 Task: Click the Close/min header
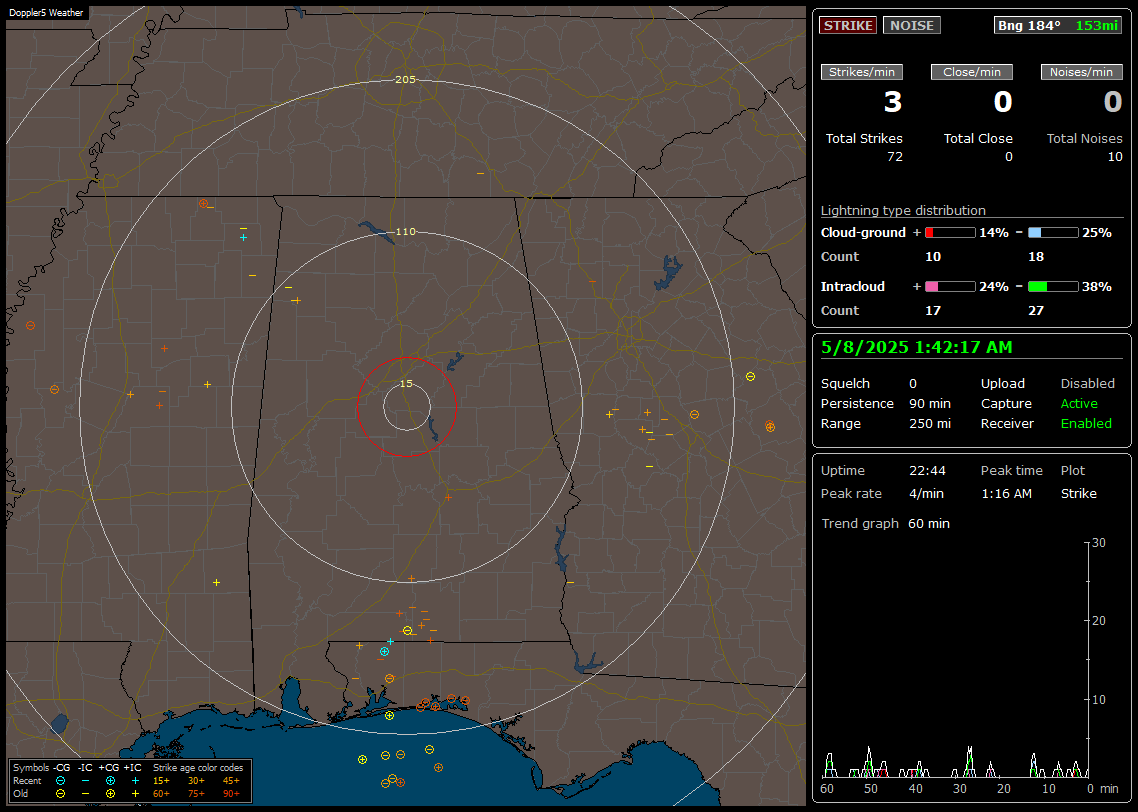(x=972, y=72)
